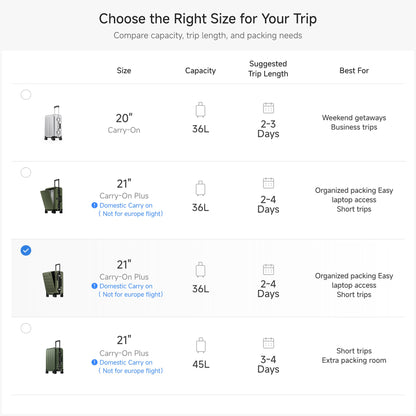Image resolution: width=416 pixels, height=416 pixels.
Task: Click the luggage capacity icon above 45L
Action: click(x=201, y=345)
